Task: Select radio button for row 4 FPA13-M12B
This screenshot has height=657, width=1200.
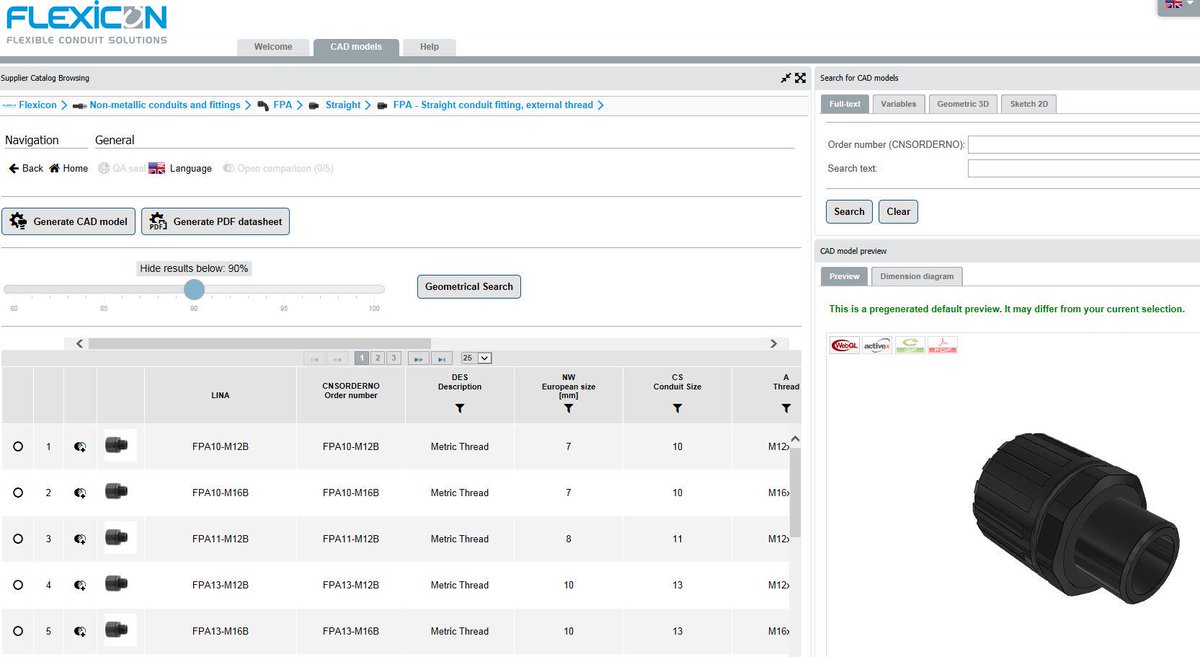Action: point(18,585)
